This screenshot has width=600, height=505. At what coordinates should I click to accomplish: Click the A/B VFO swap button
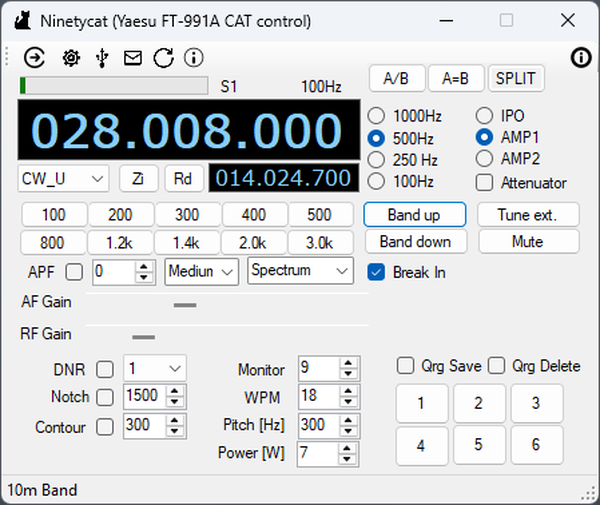[x=397, y=78]
